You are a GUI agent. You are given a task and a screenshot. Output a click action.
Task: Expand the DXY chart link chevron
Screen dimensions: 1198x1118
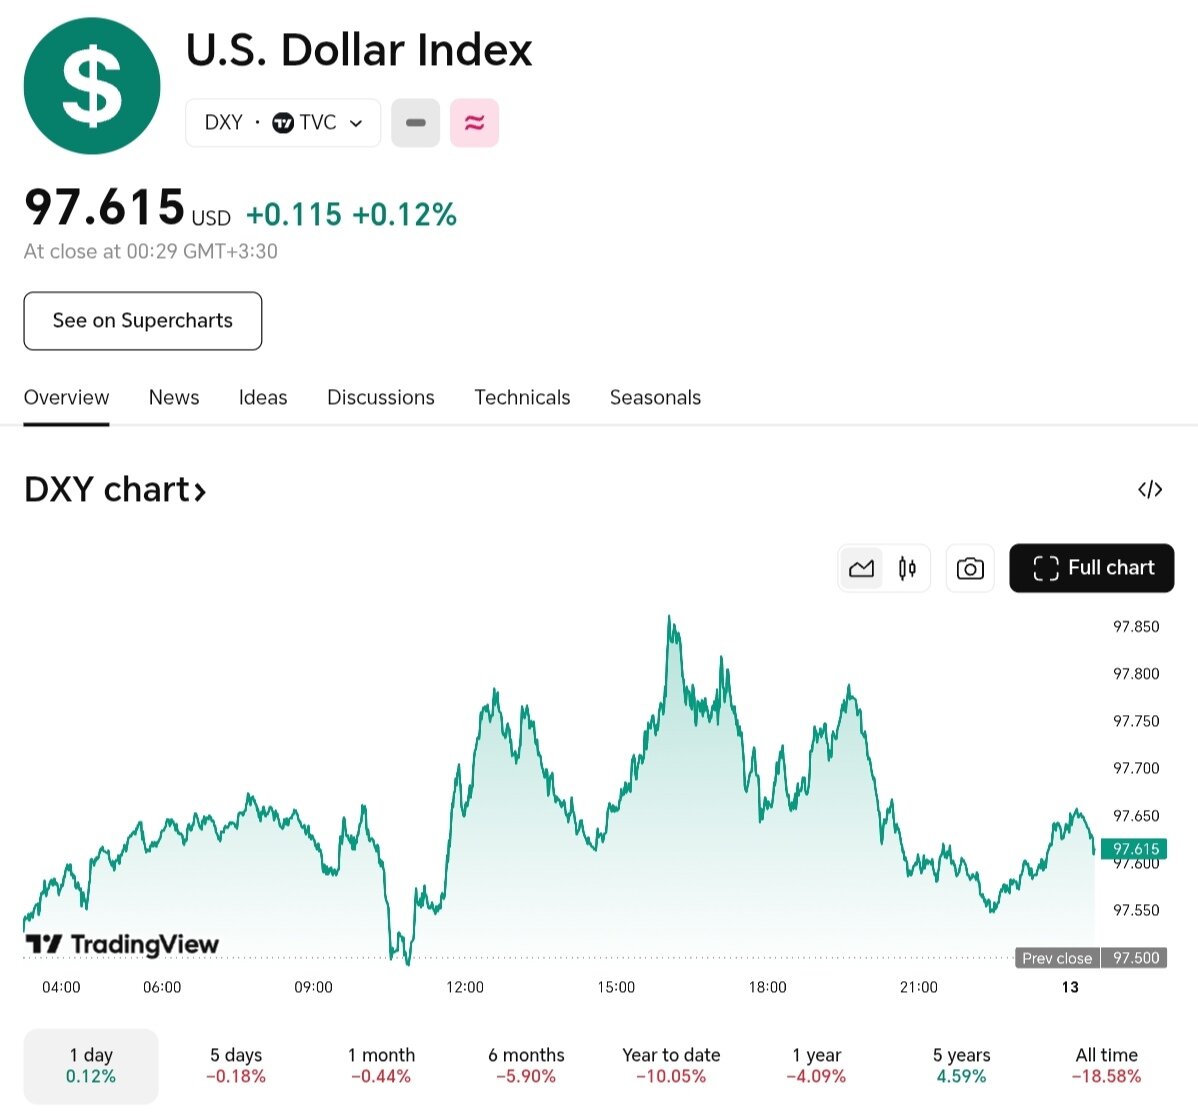point(201,489)
